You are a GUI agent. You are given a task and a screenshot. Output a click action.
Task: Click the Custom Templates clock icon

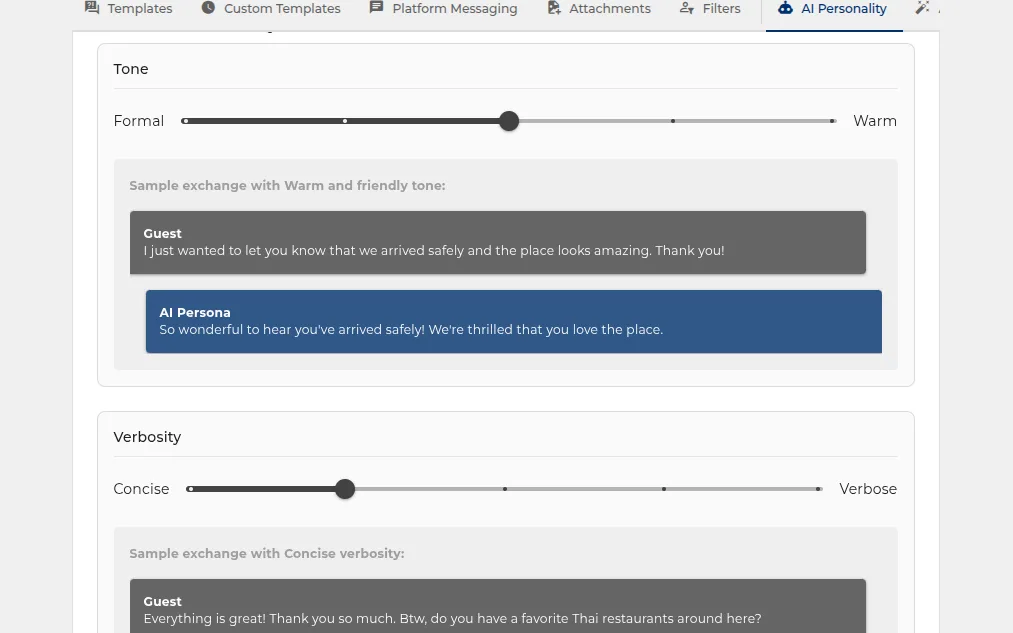208,8
